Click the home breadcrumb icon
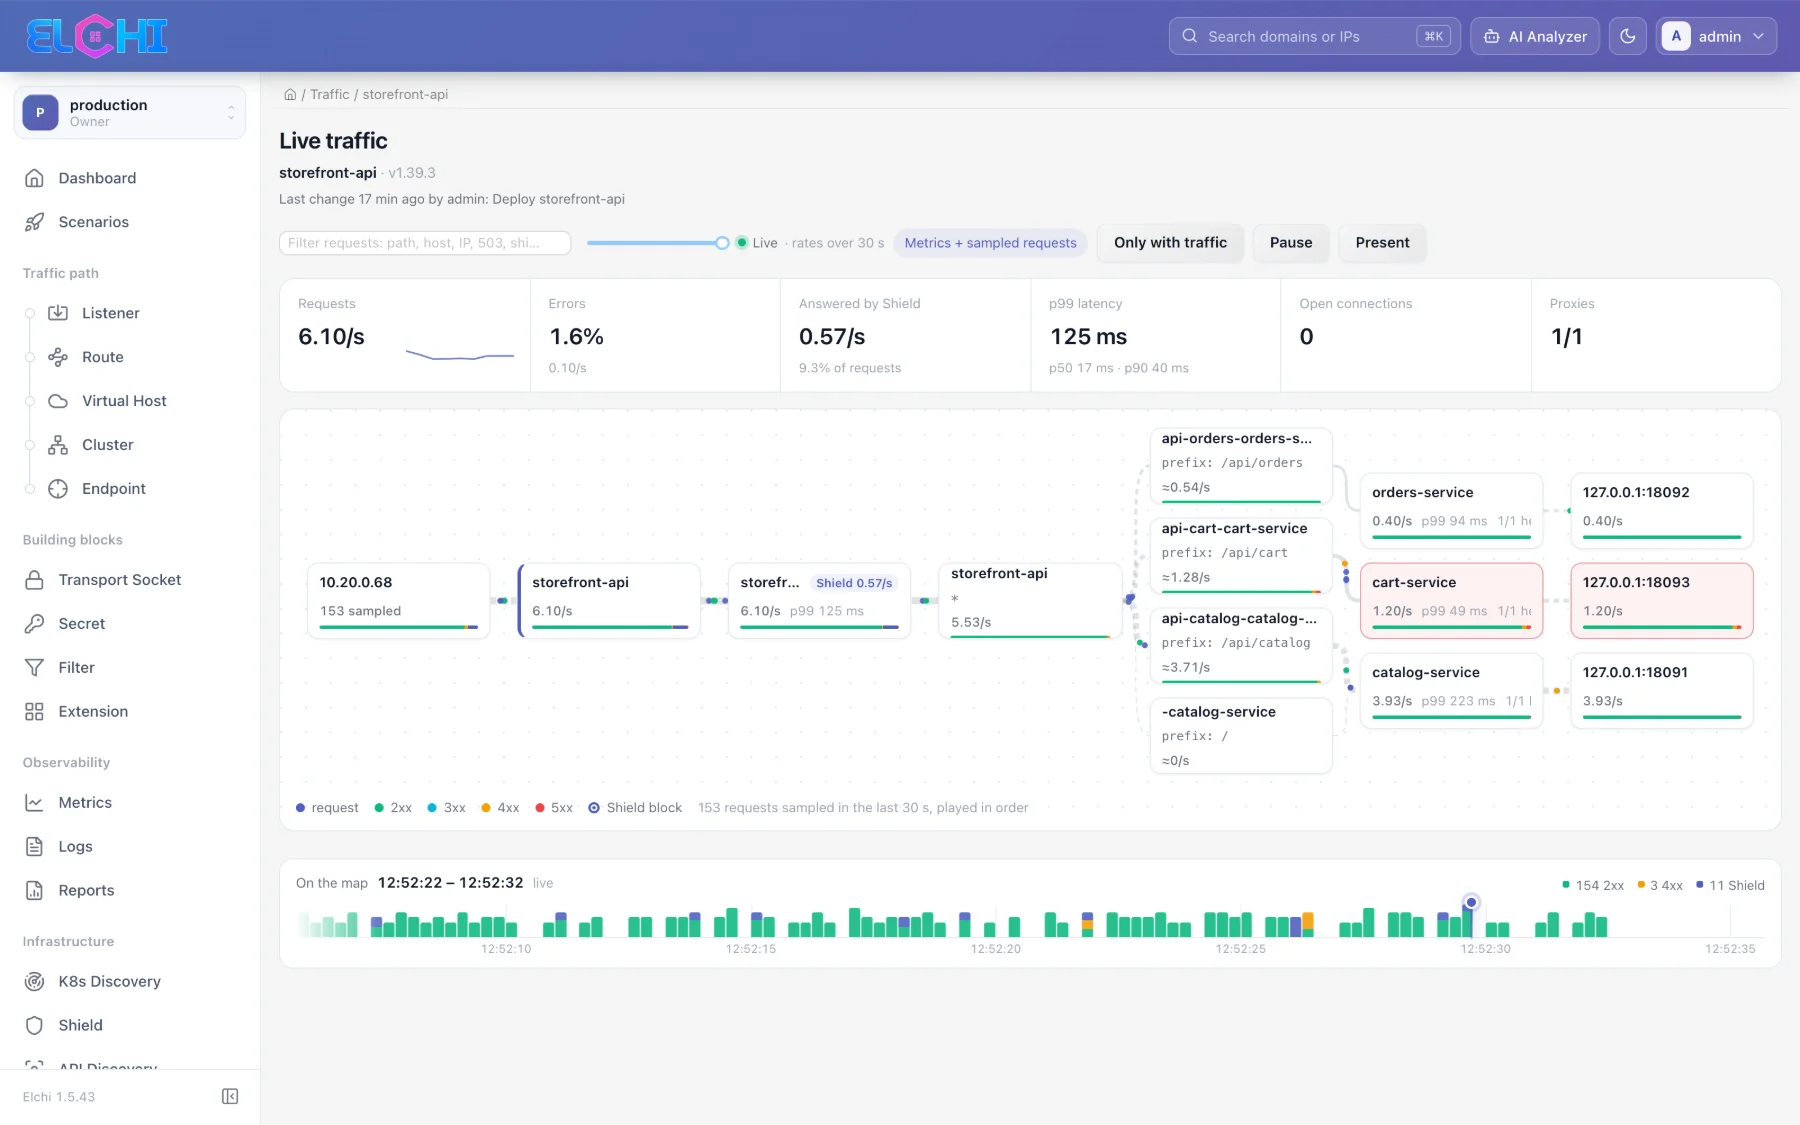Screen dimensions: 1800x1125 pos(290,95)
